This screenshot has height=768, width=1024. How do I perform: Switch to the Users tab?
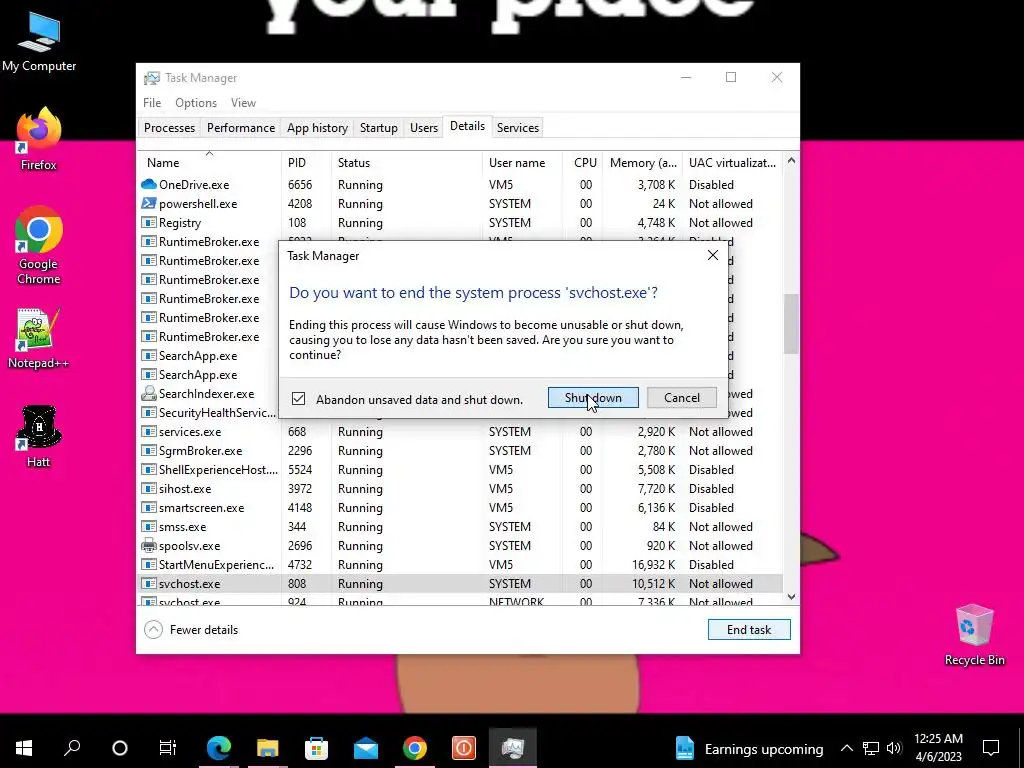pyautogui.click(x=424, y=128)
